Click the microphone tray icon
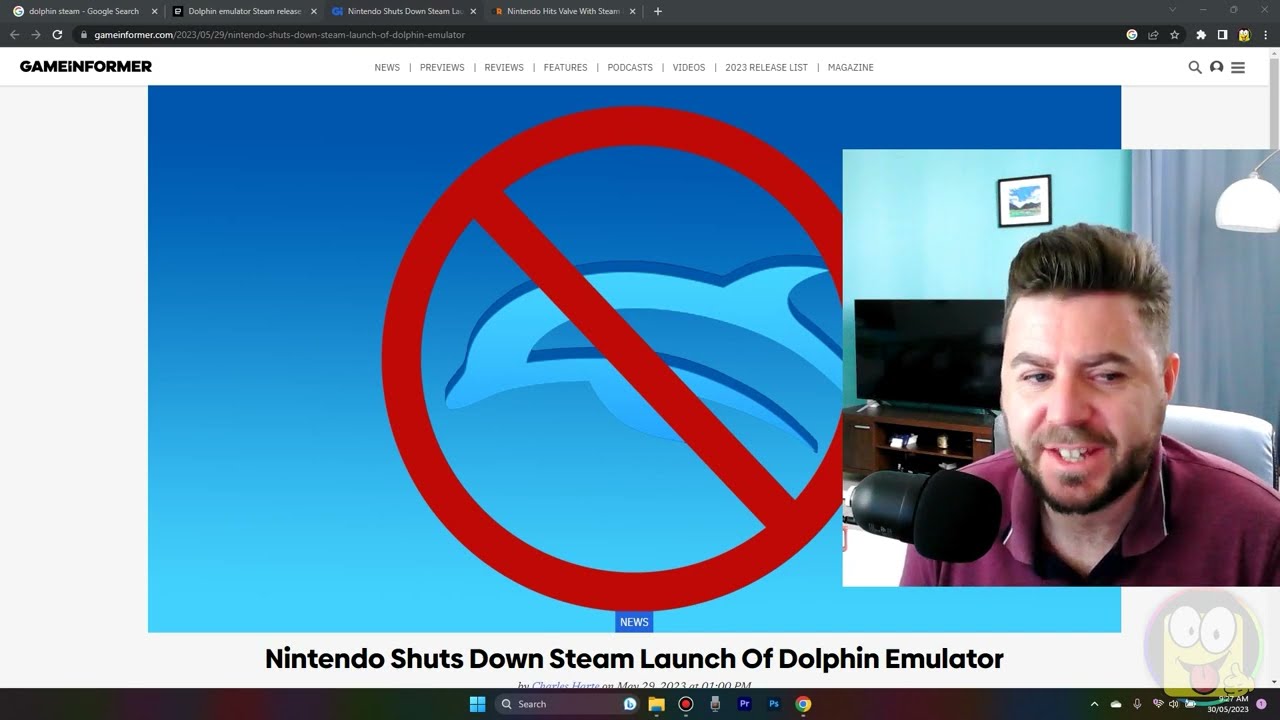Image resolution: width=1280 pixels, height=720 pixels. pos(1137,704)
